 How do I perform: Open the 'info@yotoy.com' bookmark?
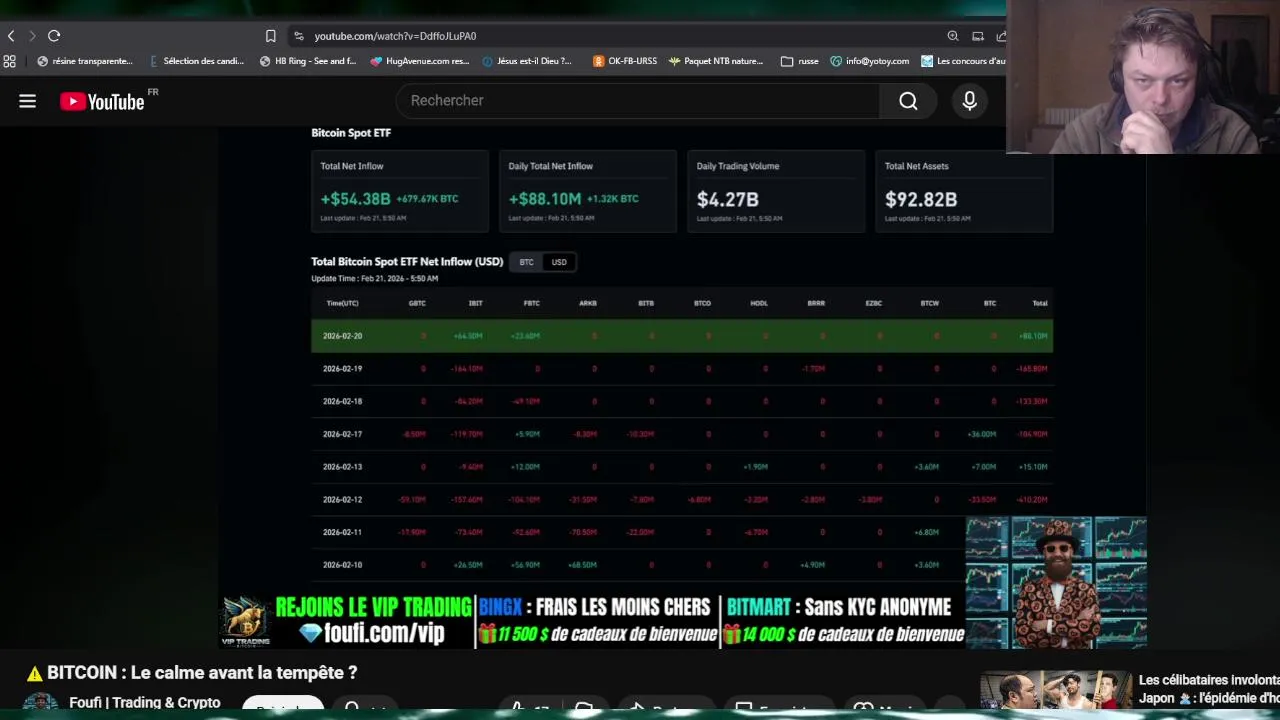869,61
